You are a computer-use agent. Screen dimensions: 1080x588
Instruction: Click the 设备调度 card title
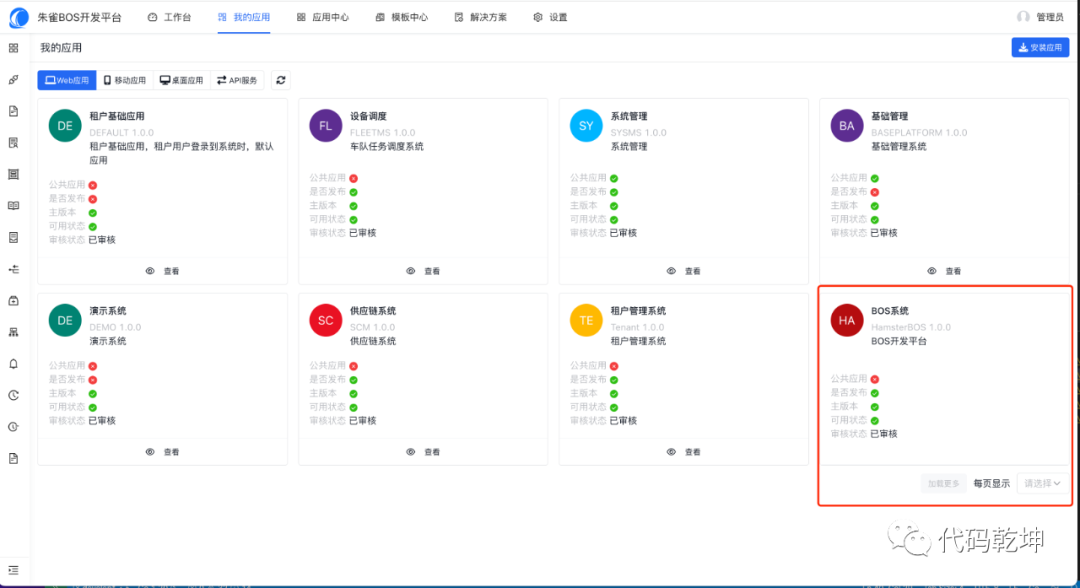368,116
